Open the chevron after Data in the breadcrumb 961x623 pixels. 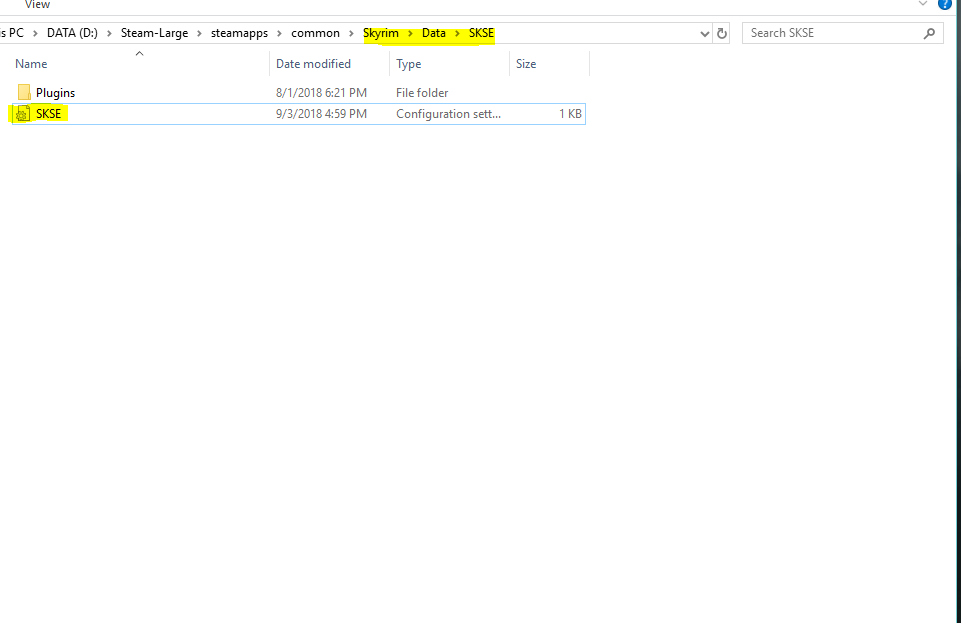point(457,33)
